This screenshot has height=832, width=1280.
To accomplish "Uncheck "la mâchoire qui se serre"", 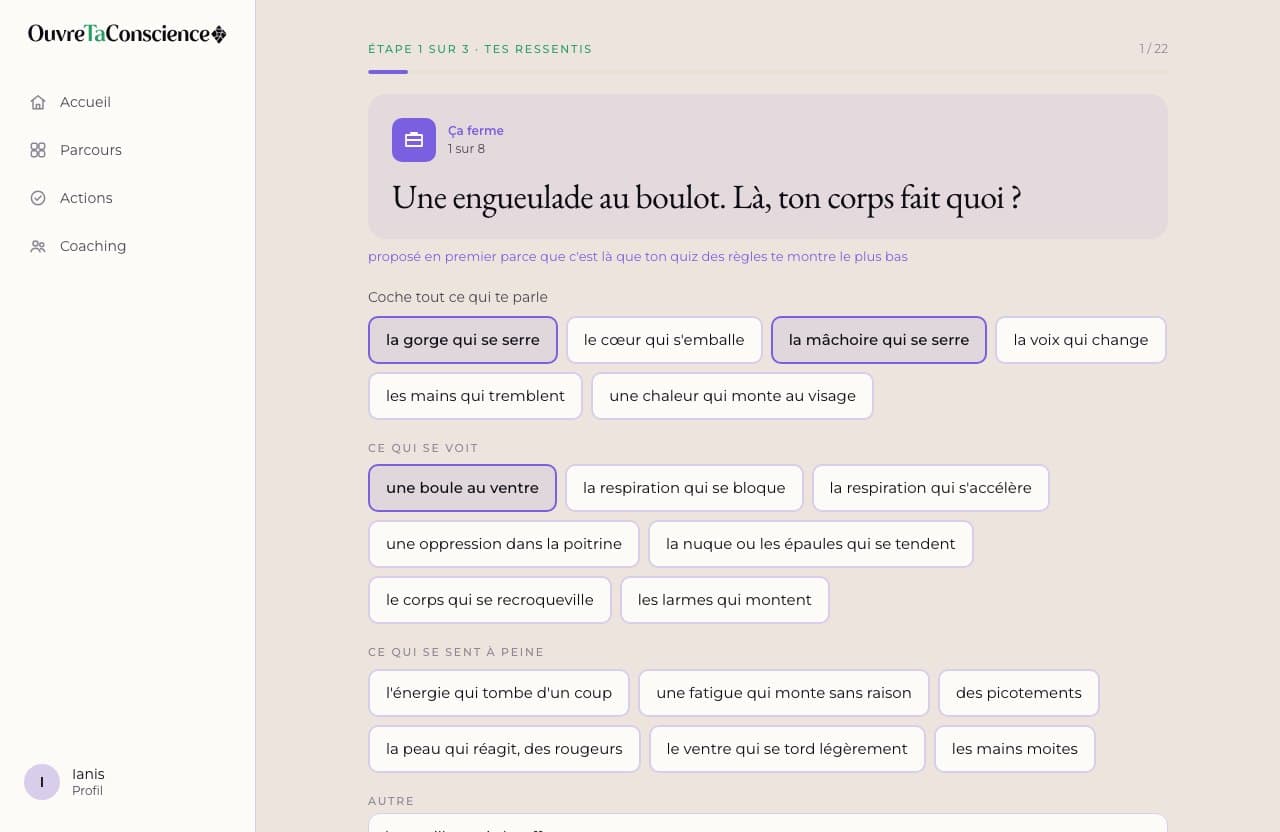I will coord(879,340).
